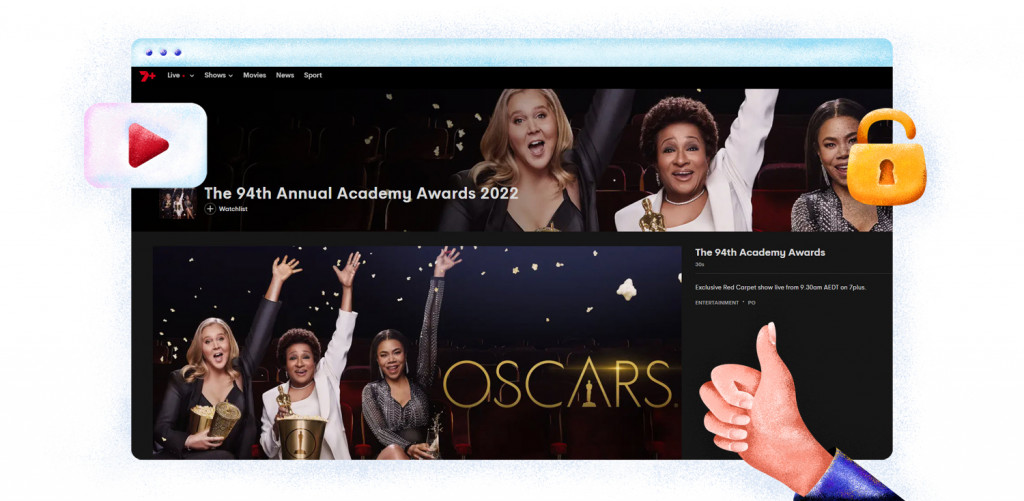Select the '94th Annual Academy Awards 2022' title
The width and height of the screenshot is (1024, 501).
pos(361,193)
